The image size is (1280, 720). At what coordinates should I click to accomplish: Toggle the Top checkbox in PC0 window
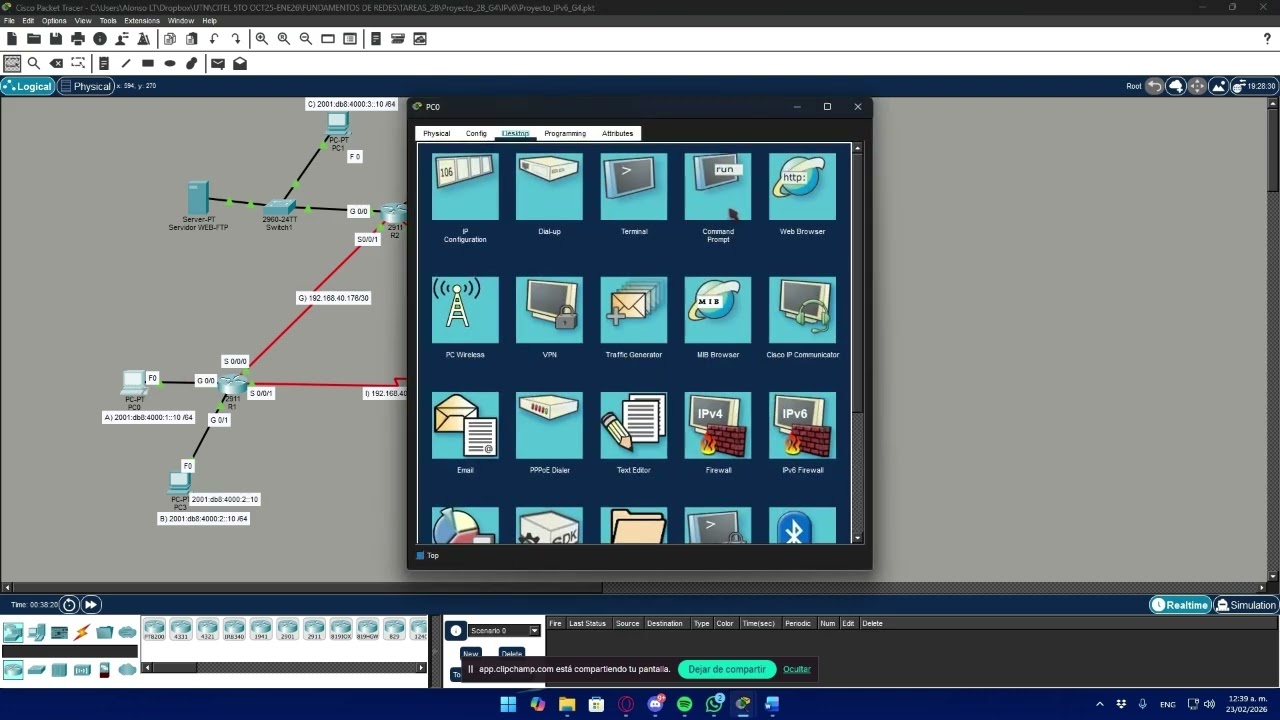point(420,556)
